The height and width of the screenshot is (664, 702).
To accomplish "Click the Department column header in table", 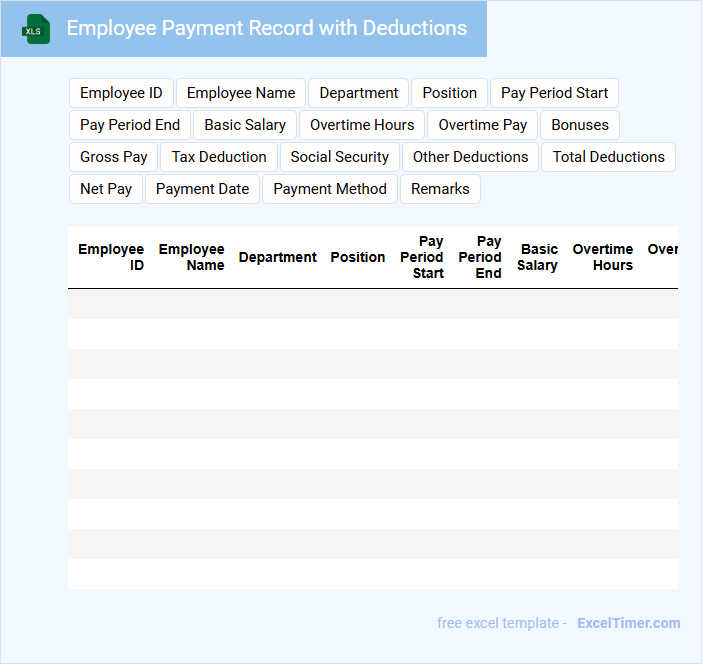I will (x=277, y=257).
